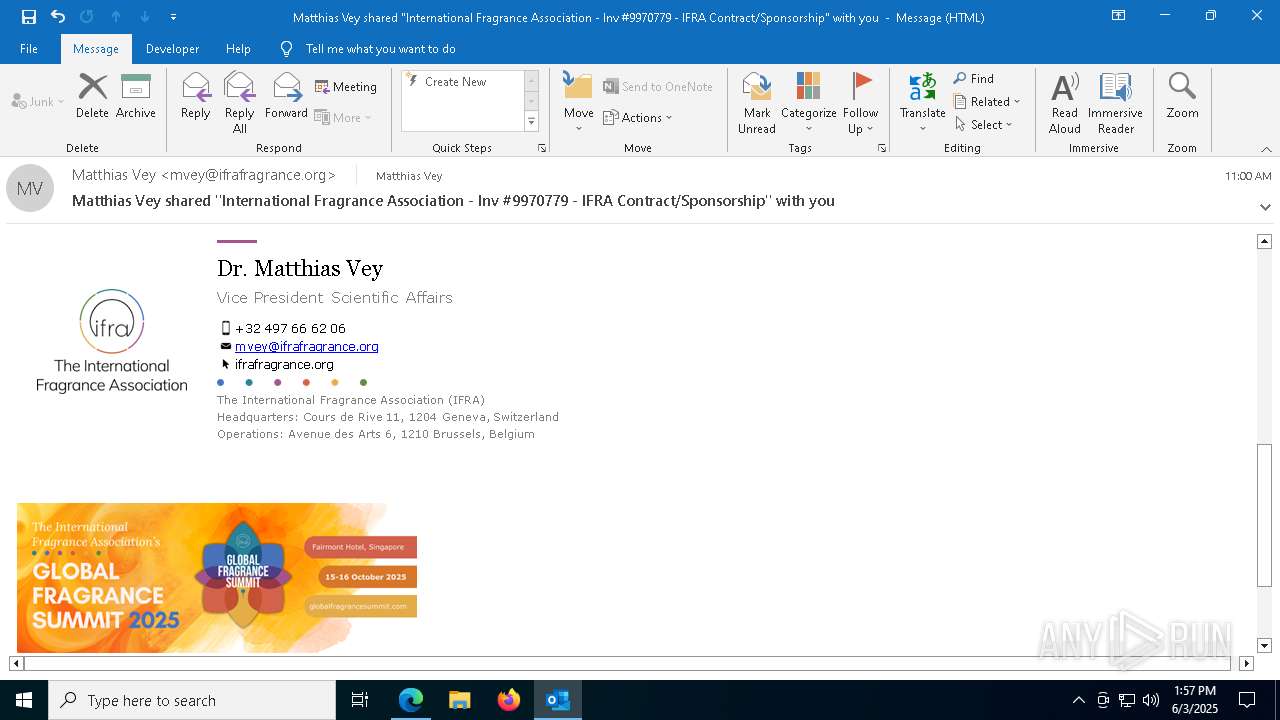Click the MV sender avatar

(30, 188)
